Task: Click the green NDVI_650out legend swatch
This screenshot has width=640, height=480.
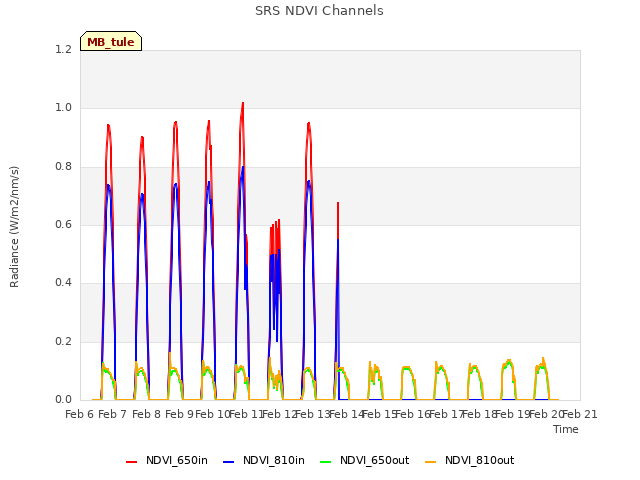Action: coord(326,462)
